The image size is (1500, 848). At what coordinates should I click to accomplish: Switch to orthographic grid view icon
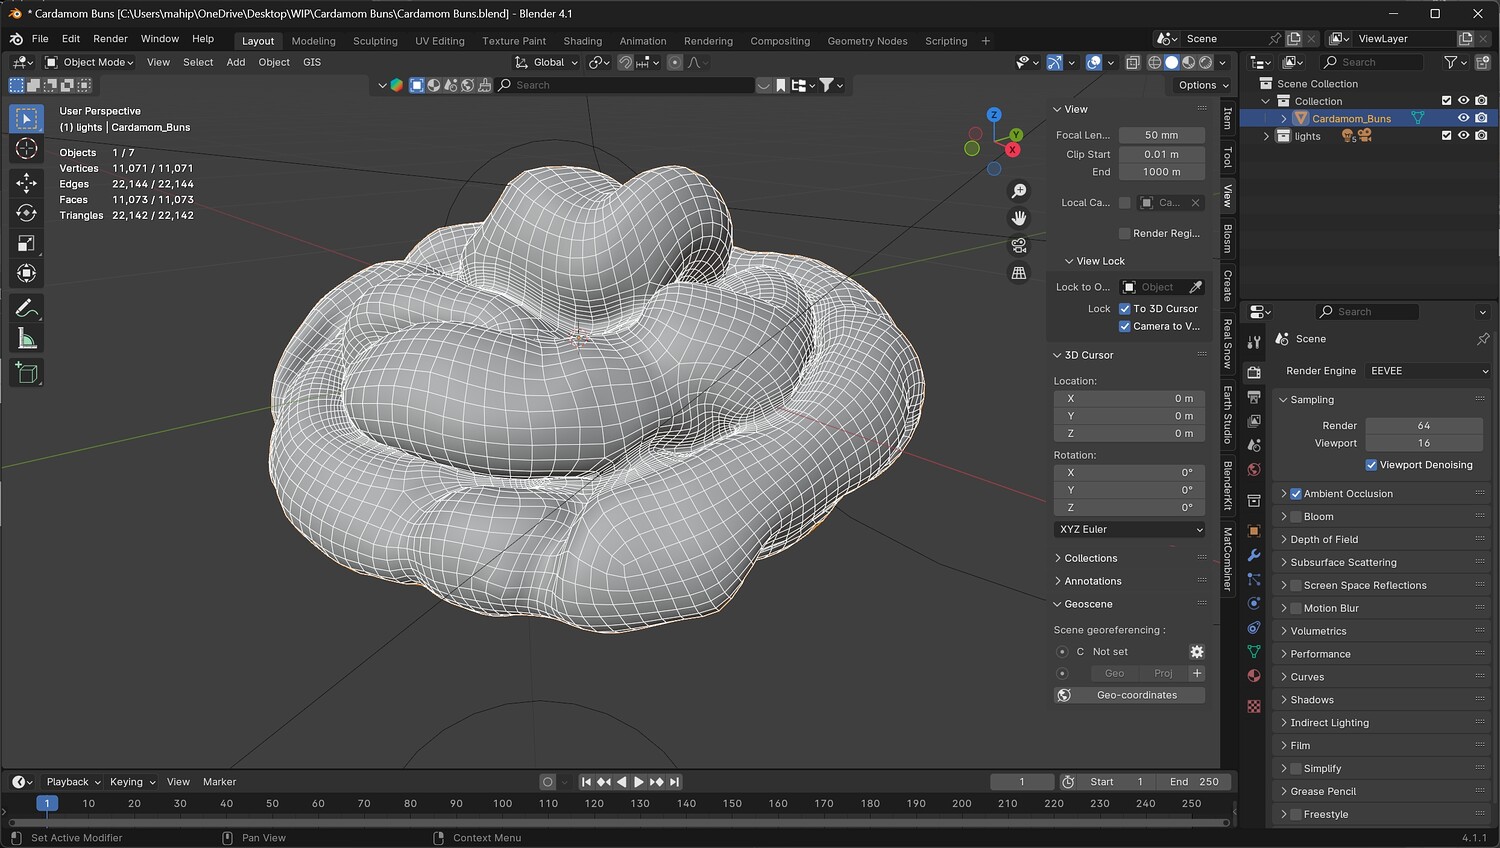[x=1018, y=272]
